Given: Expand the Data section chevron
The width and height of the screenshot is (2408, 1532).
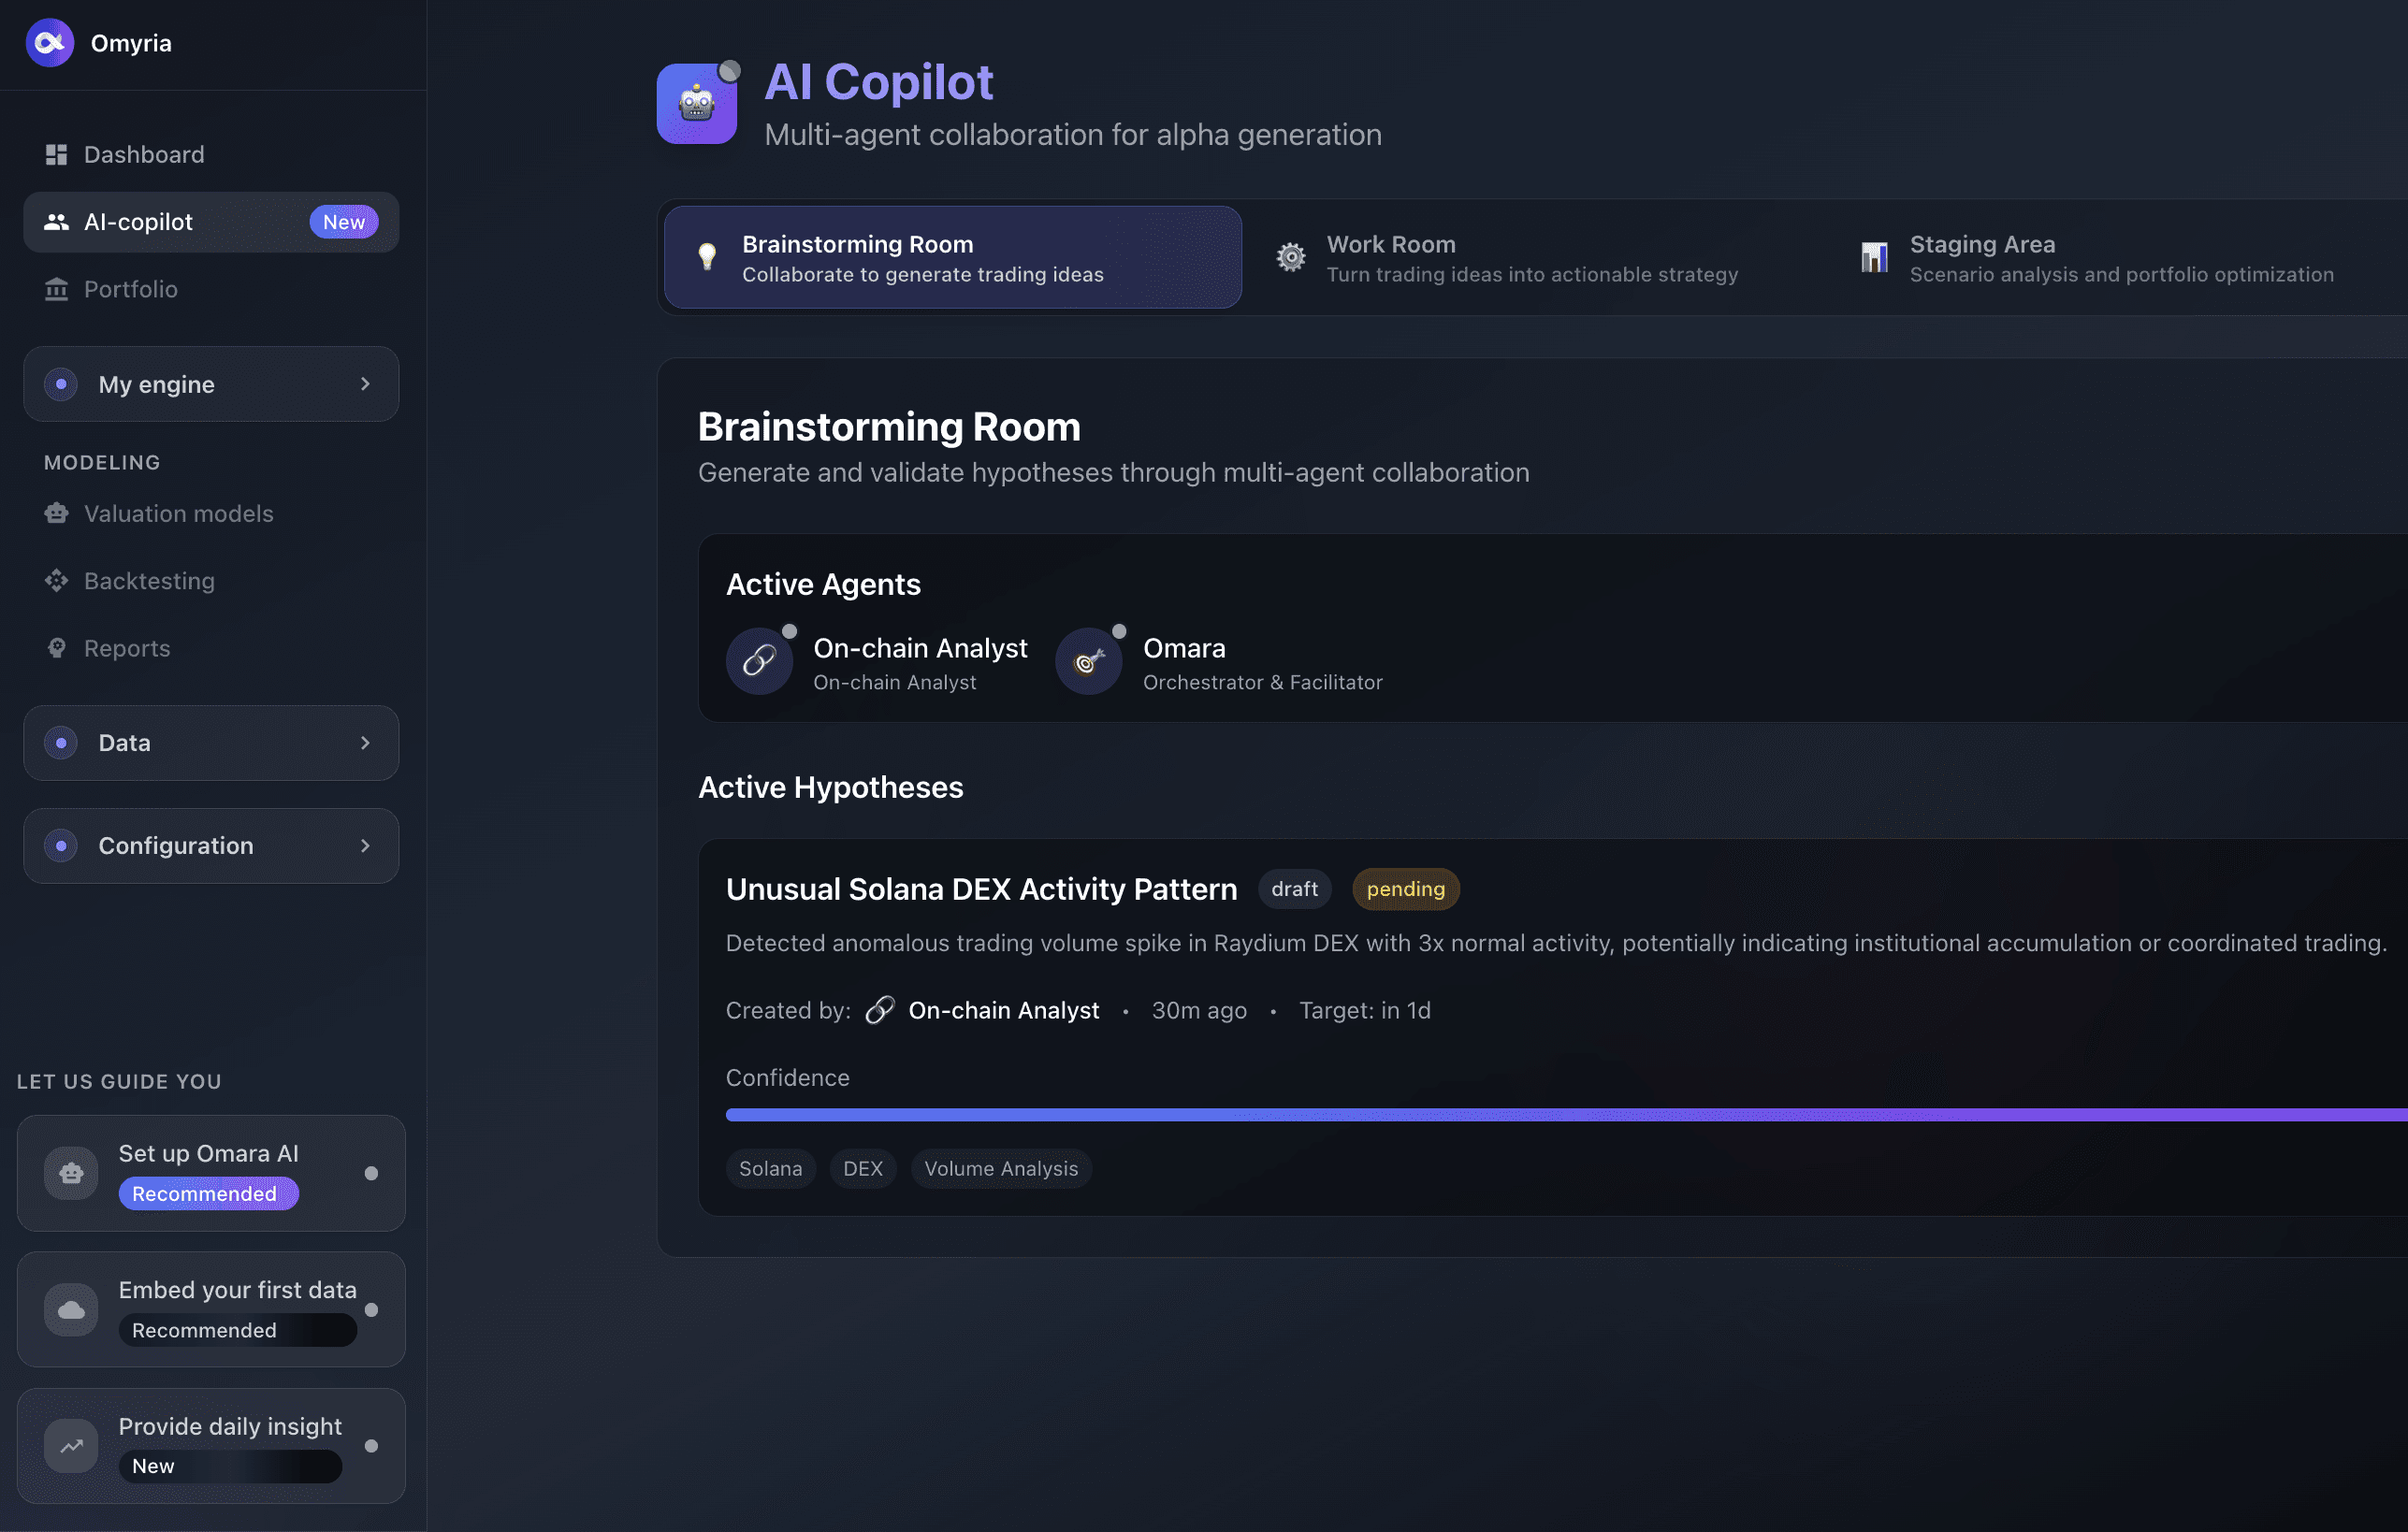Looking at the screenshot, I should click(x=365, y=743).
